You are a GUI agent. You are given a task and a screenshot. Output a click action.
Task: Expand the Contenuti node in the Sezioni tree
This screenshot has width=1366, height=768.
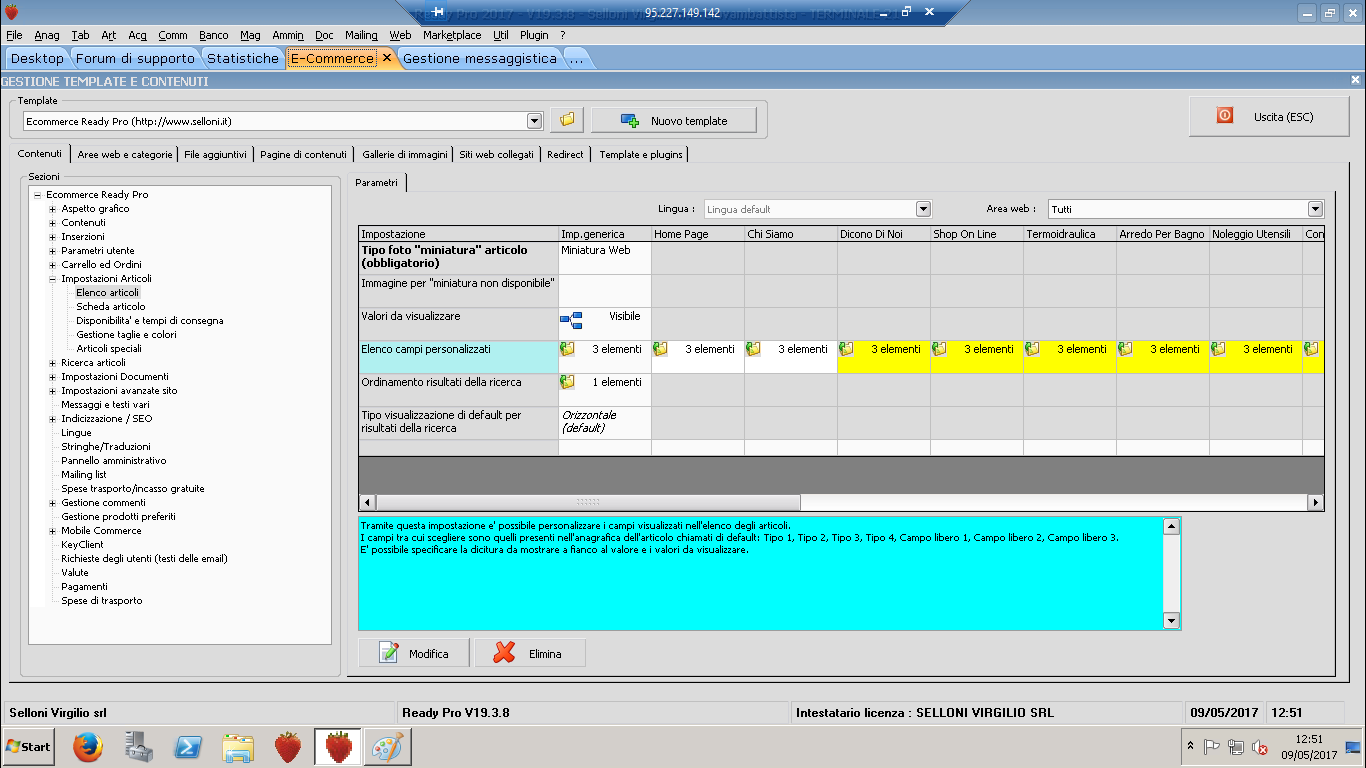pyautogui.click(x=52, y=223)
